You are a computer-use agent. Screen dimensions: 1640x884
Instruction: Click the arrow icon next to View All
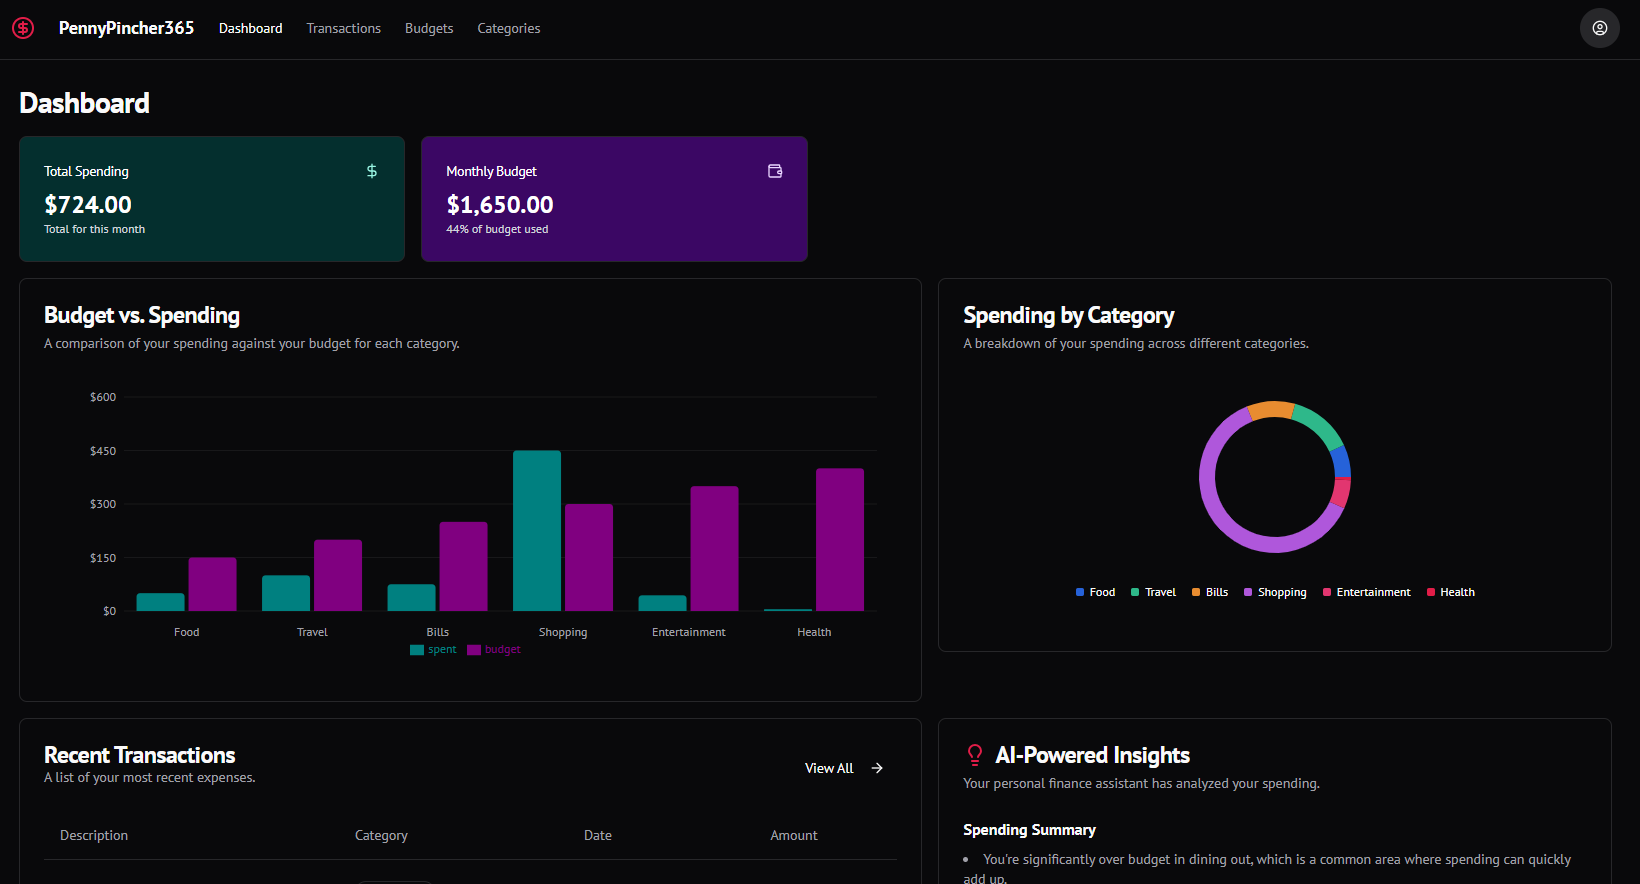coord(877,768)
